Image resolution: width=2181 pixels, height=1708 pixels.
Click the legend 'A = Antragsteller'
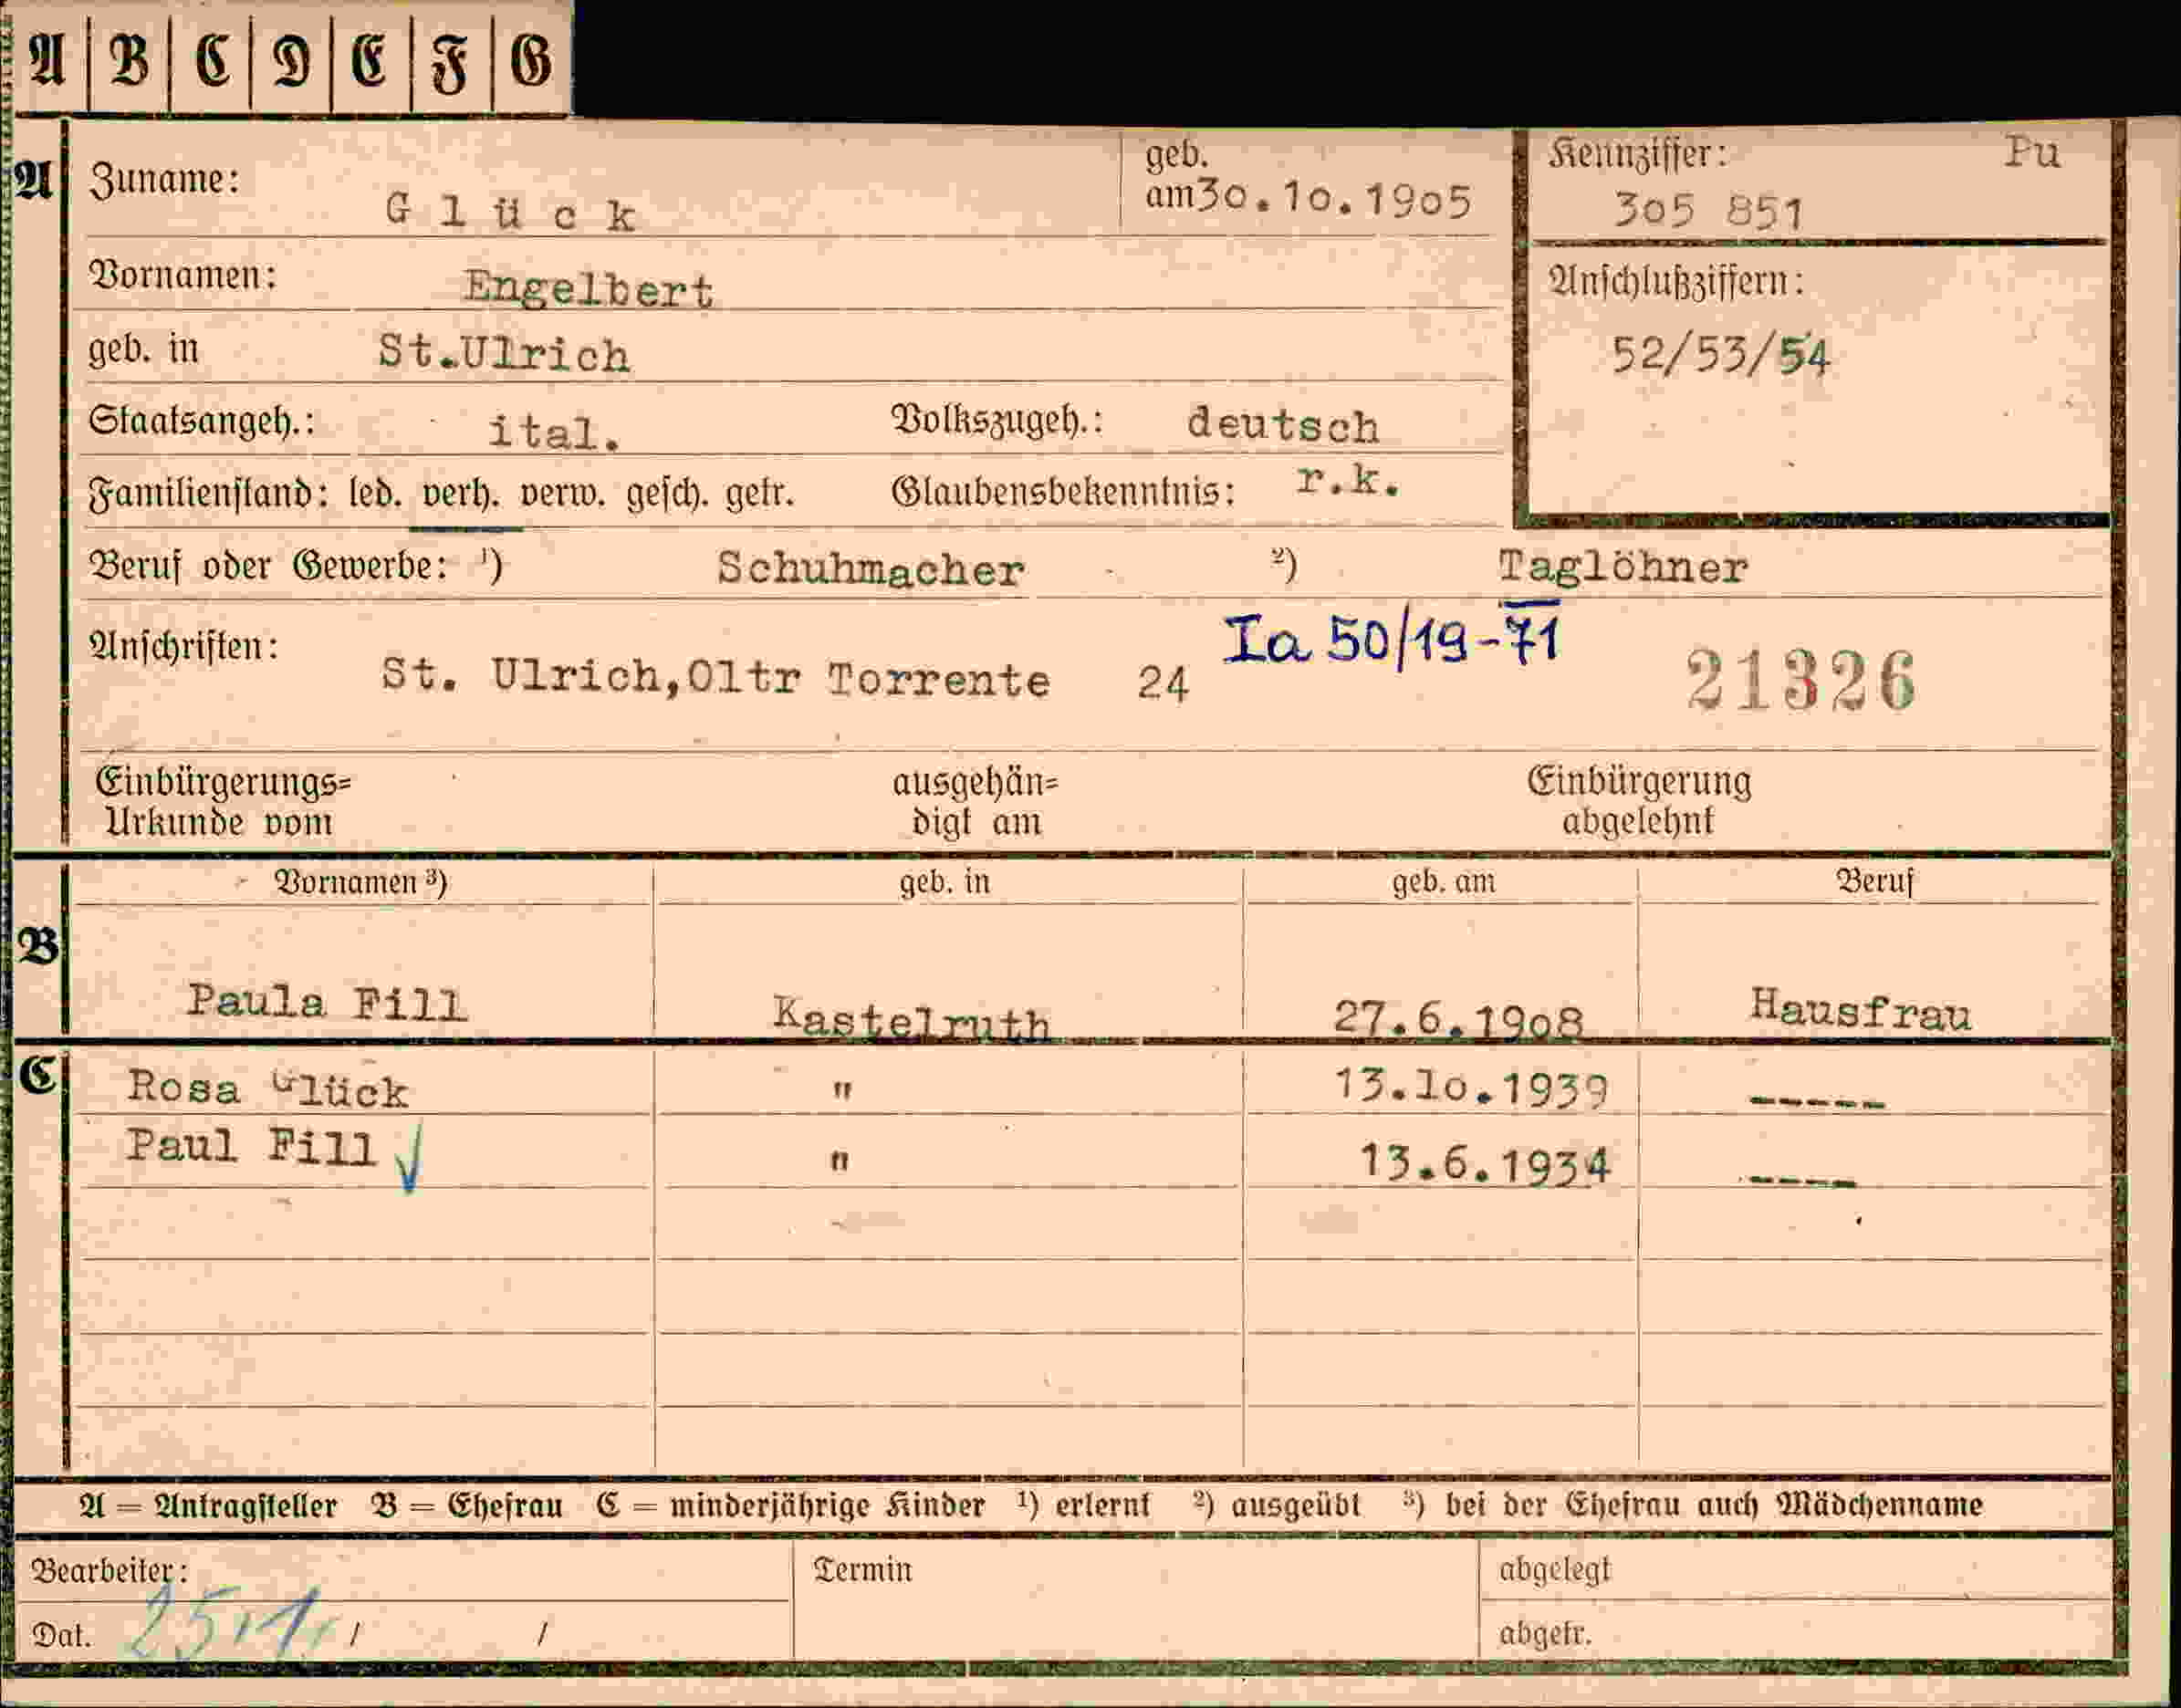[208, 1506]
